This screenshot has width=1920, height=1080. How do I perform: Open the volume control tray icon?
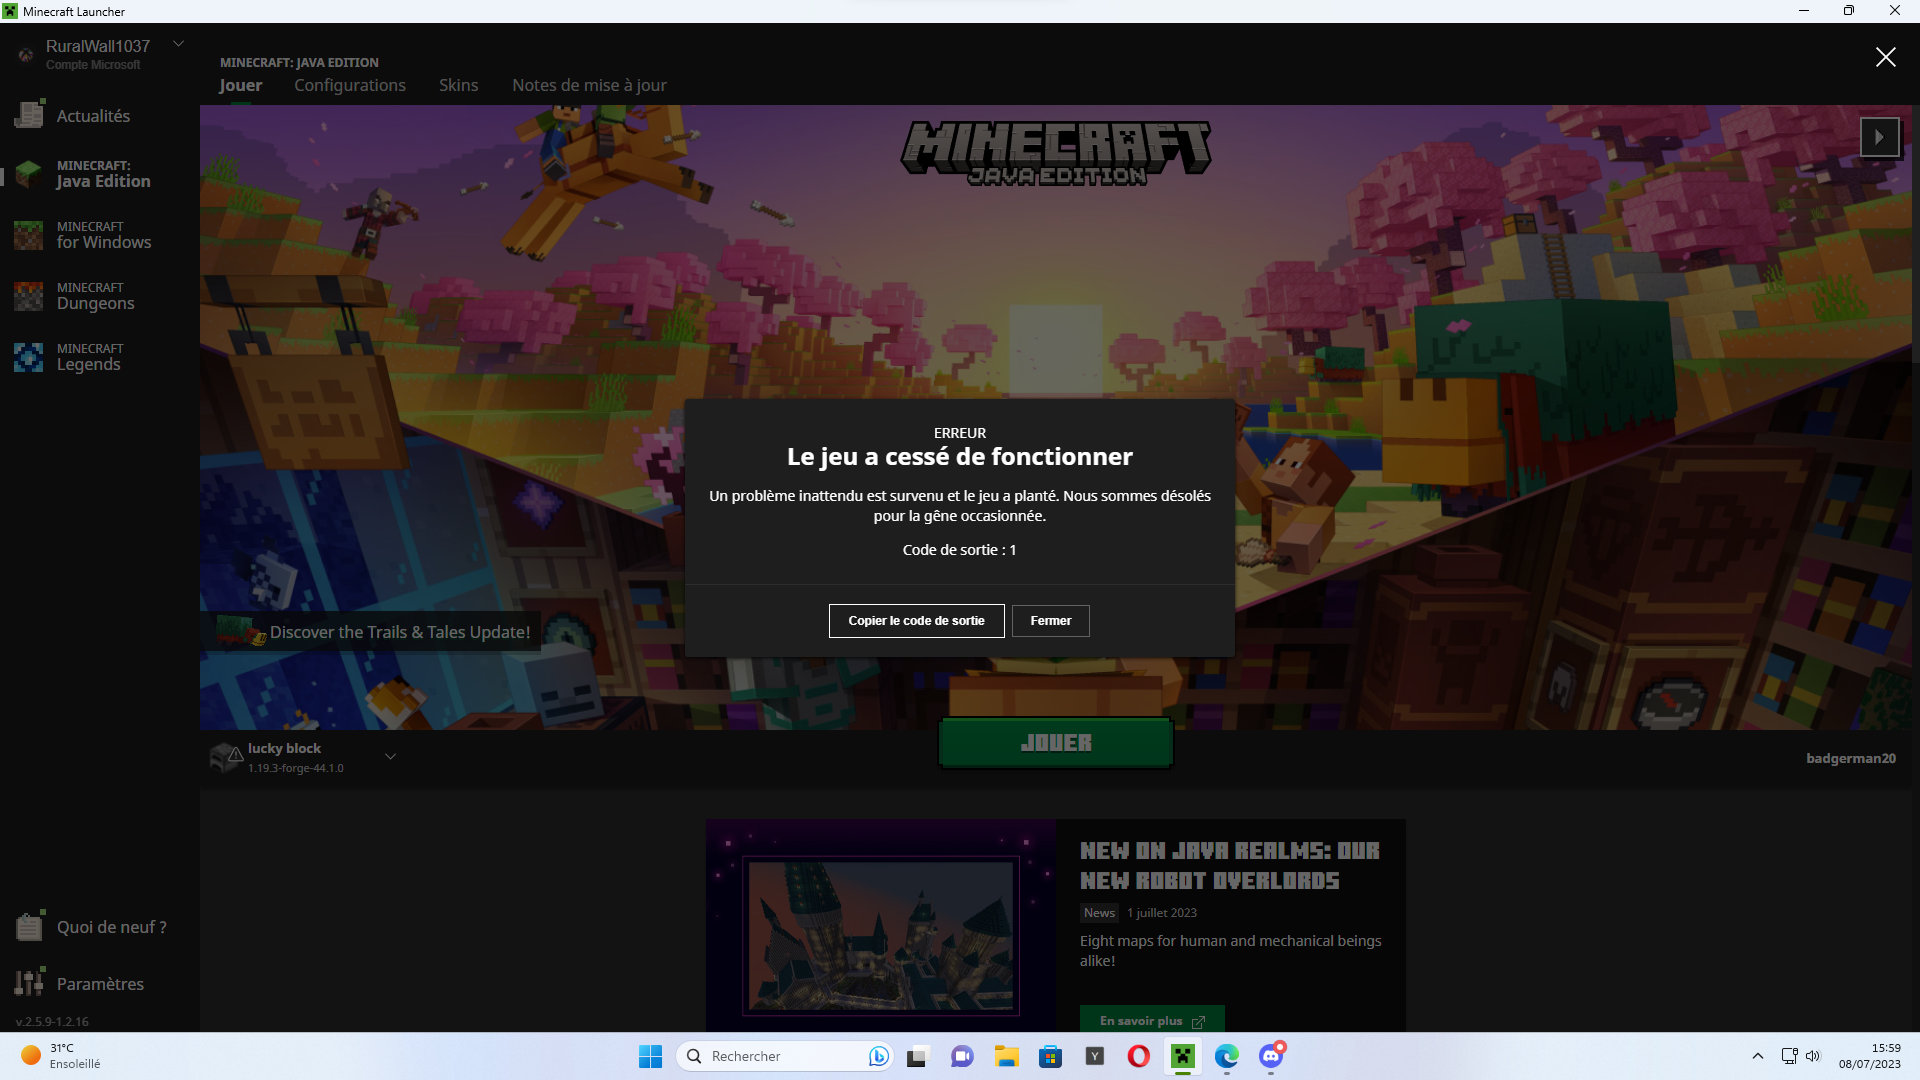pyautogui.click(x=1813, y=1057)
